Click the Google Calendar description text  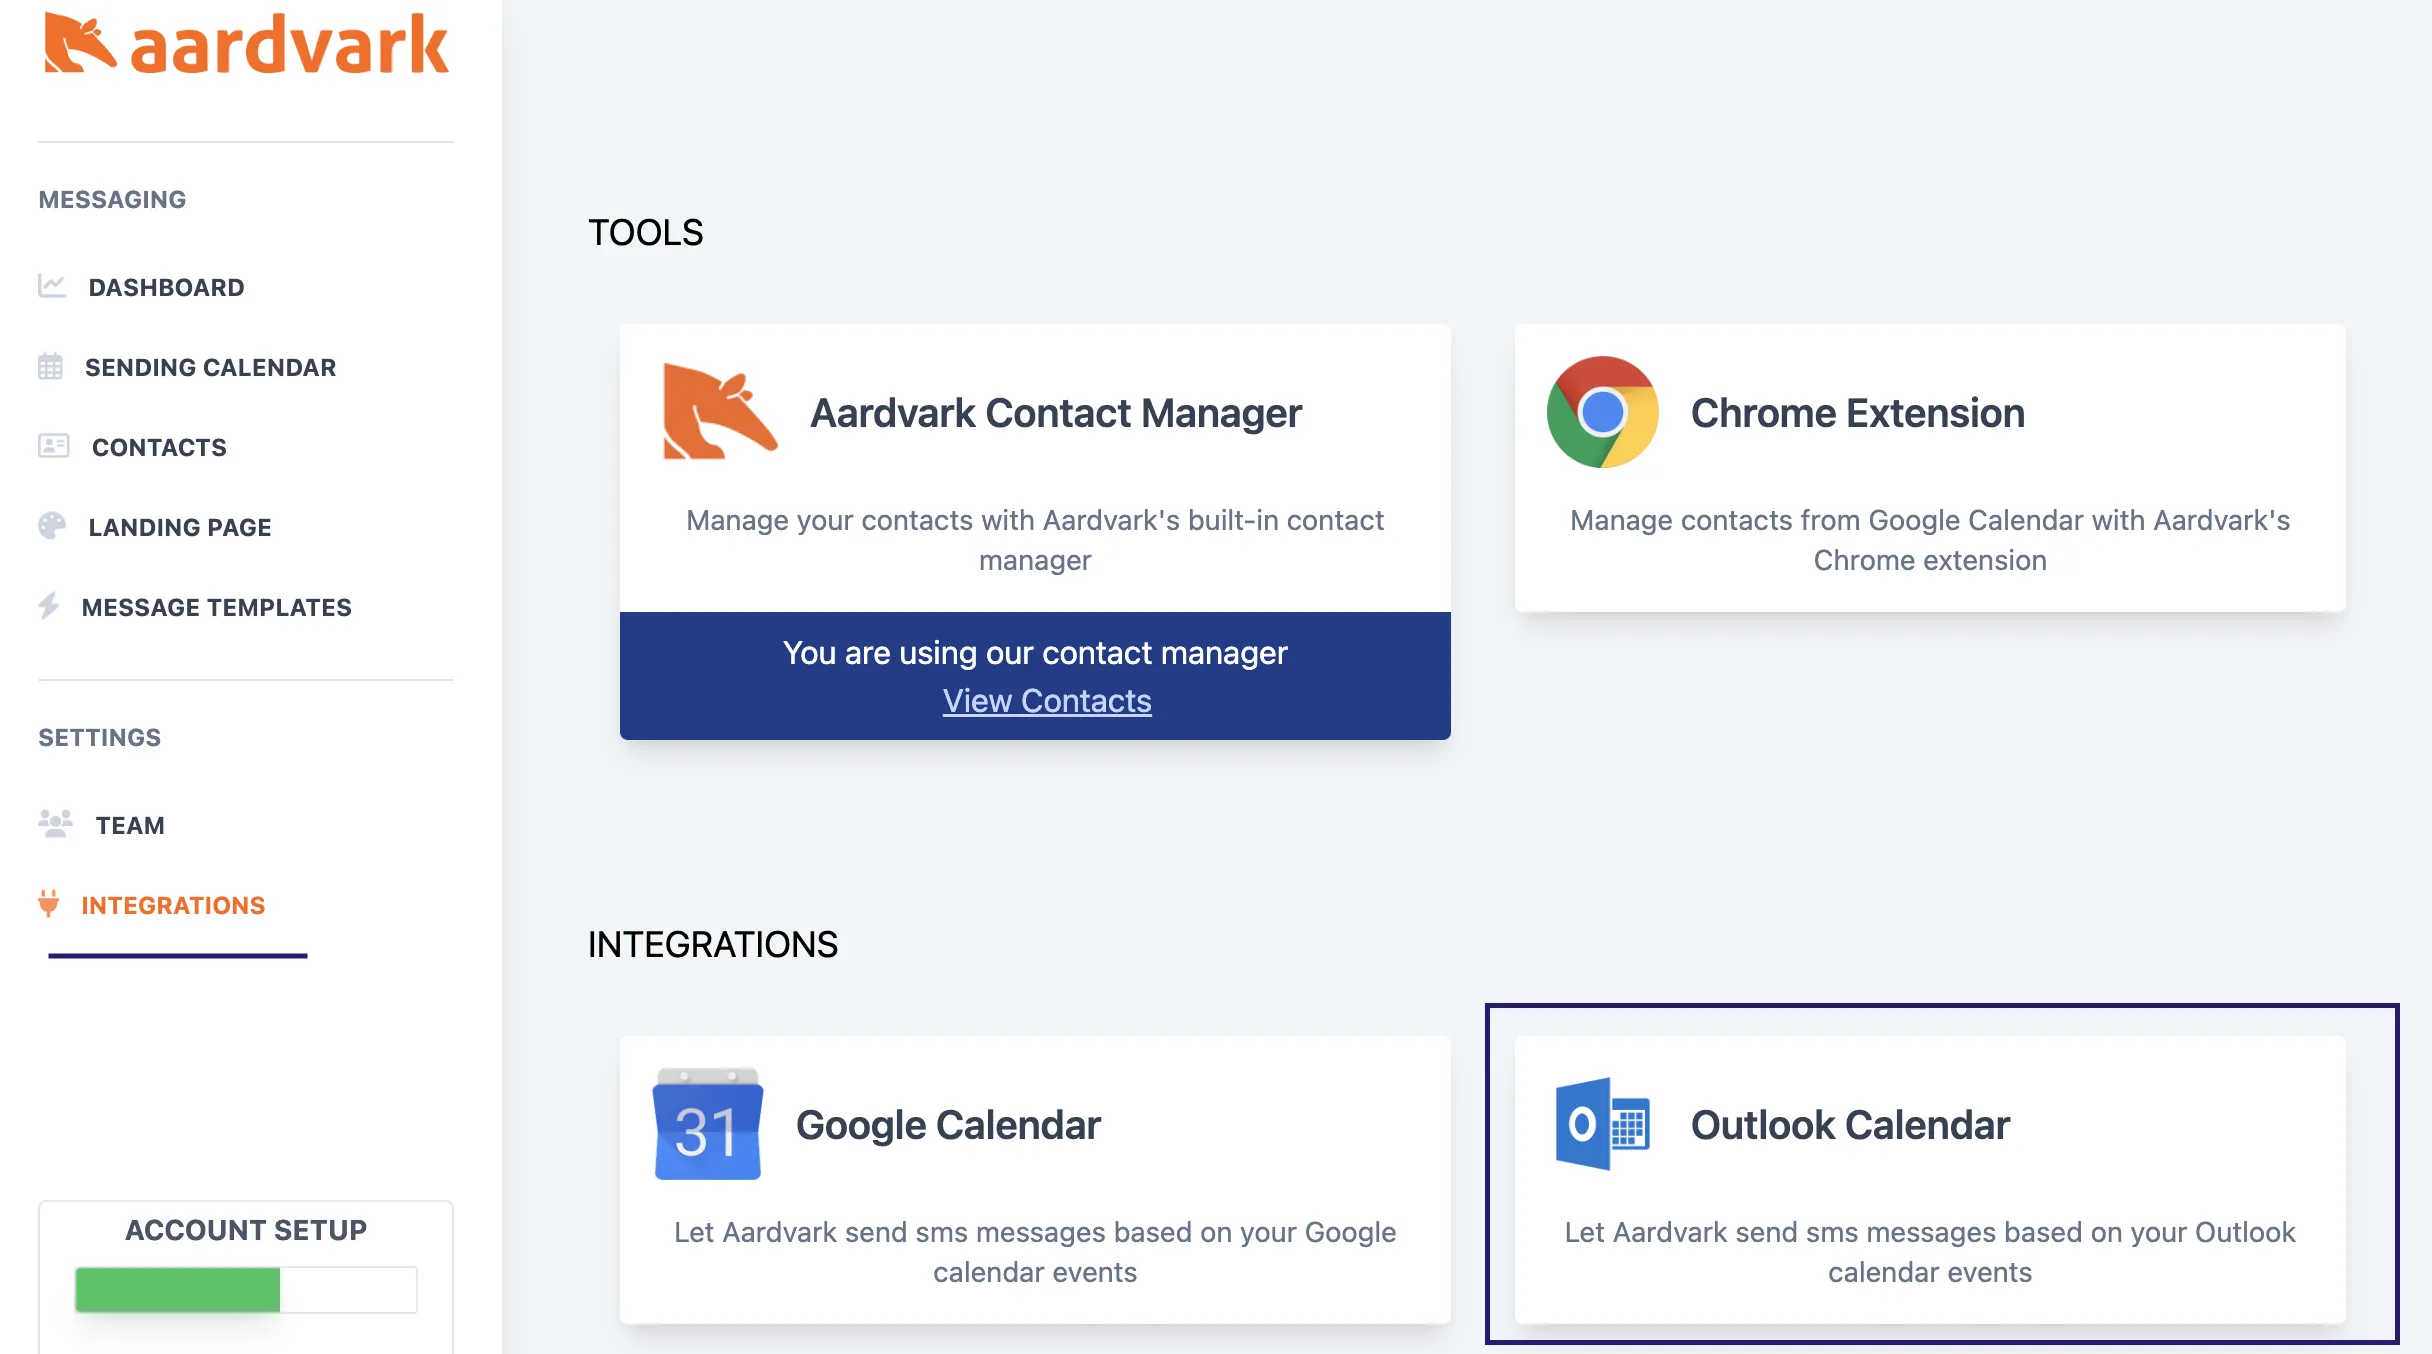point(1035,1252)
